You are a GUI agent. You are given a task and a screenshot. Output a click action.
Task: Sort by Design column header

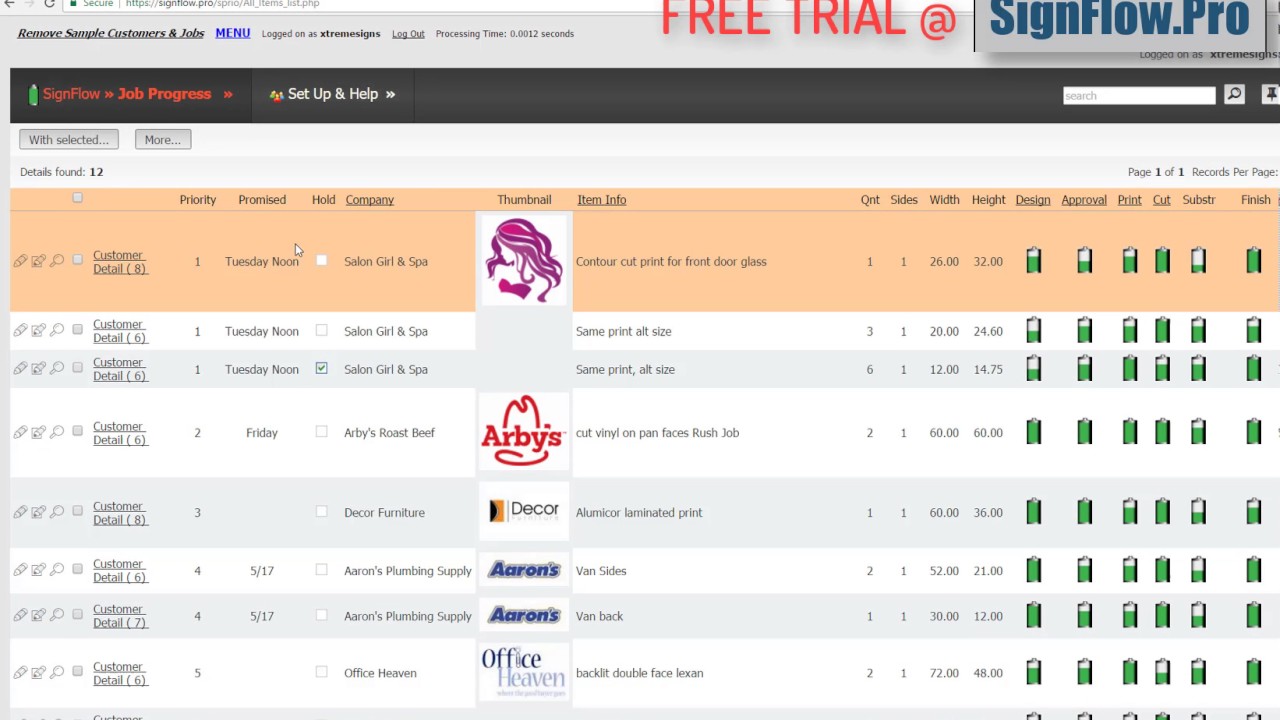click(x=1033, y=200)
